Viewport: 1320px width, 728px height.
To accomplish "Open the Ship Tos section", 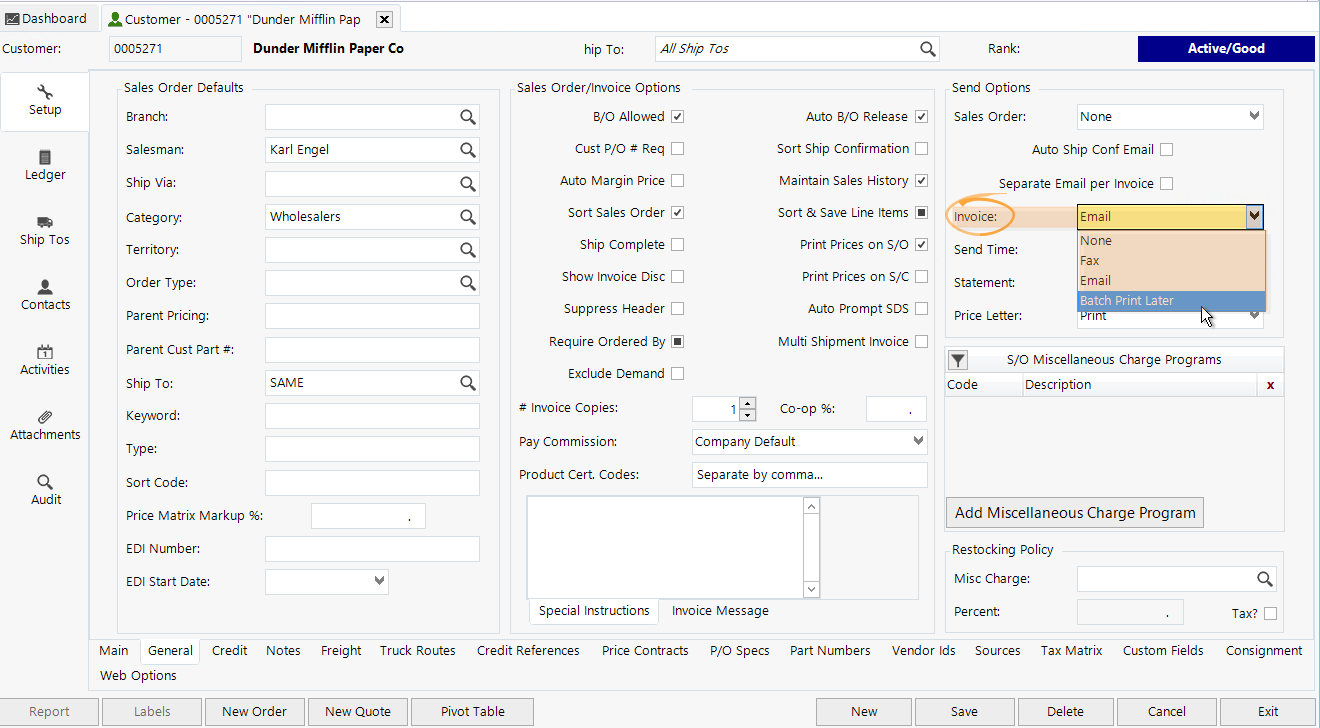I will (x=44, y=230).
